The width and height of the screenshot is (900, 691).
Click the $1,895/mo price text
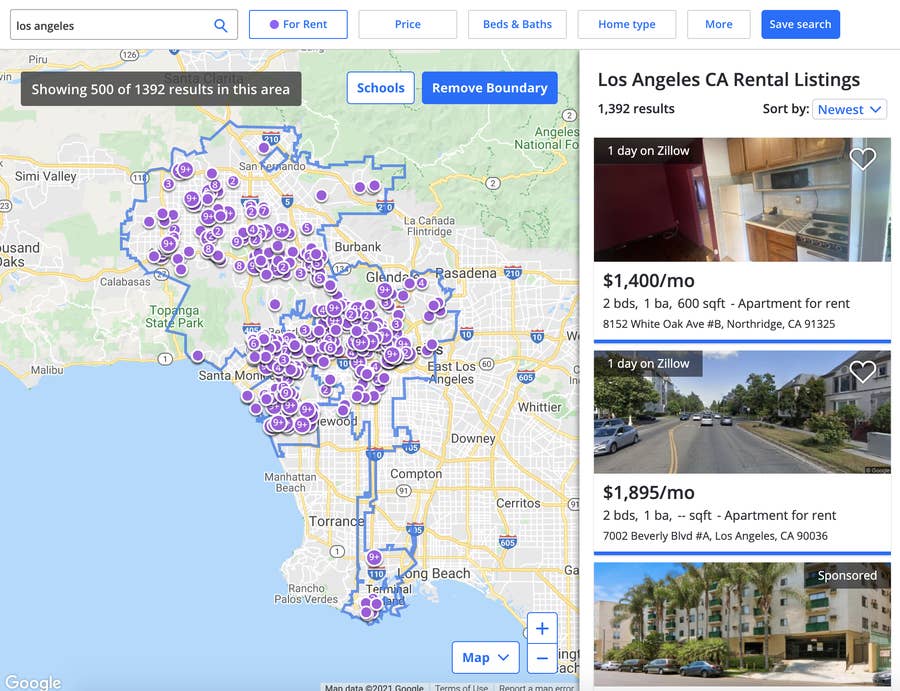coord(649,492)
